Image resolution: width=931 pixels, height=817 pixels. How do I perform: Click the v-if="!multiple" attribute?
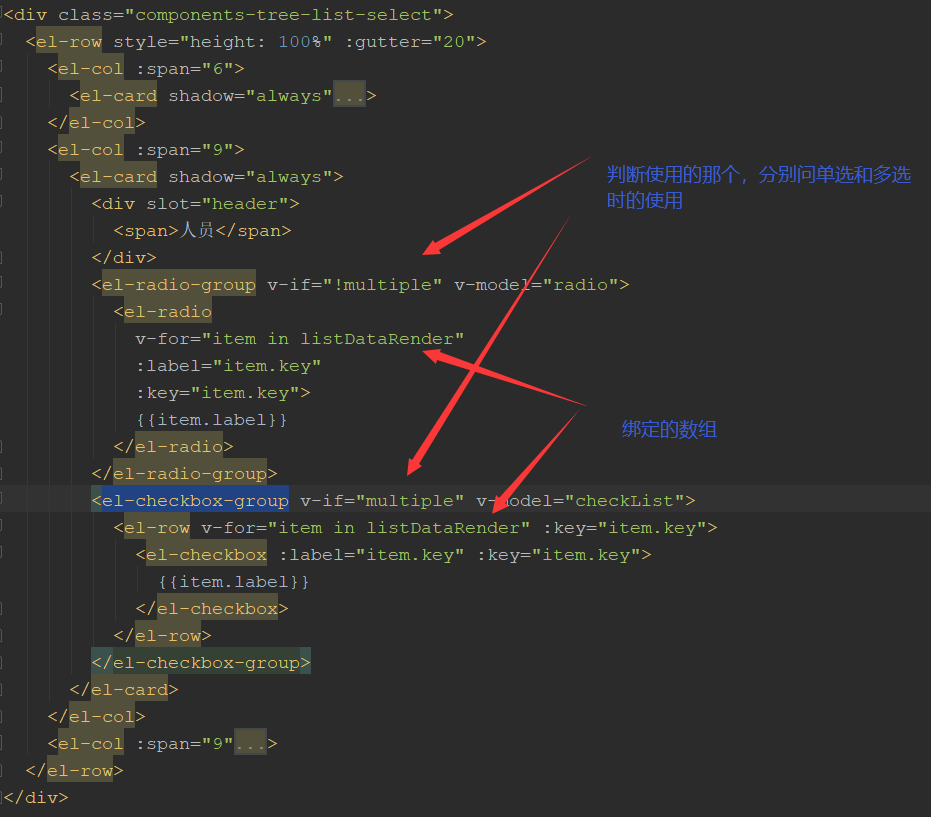[x=354, y=284]
